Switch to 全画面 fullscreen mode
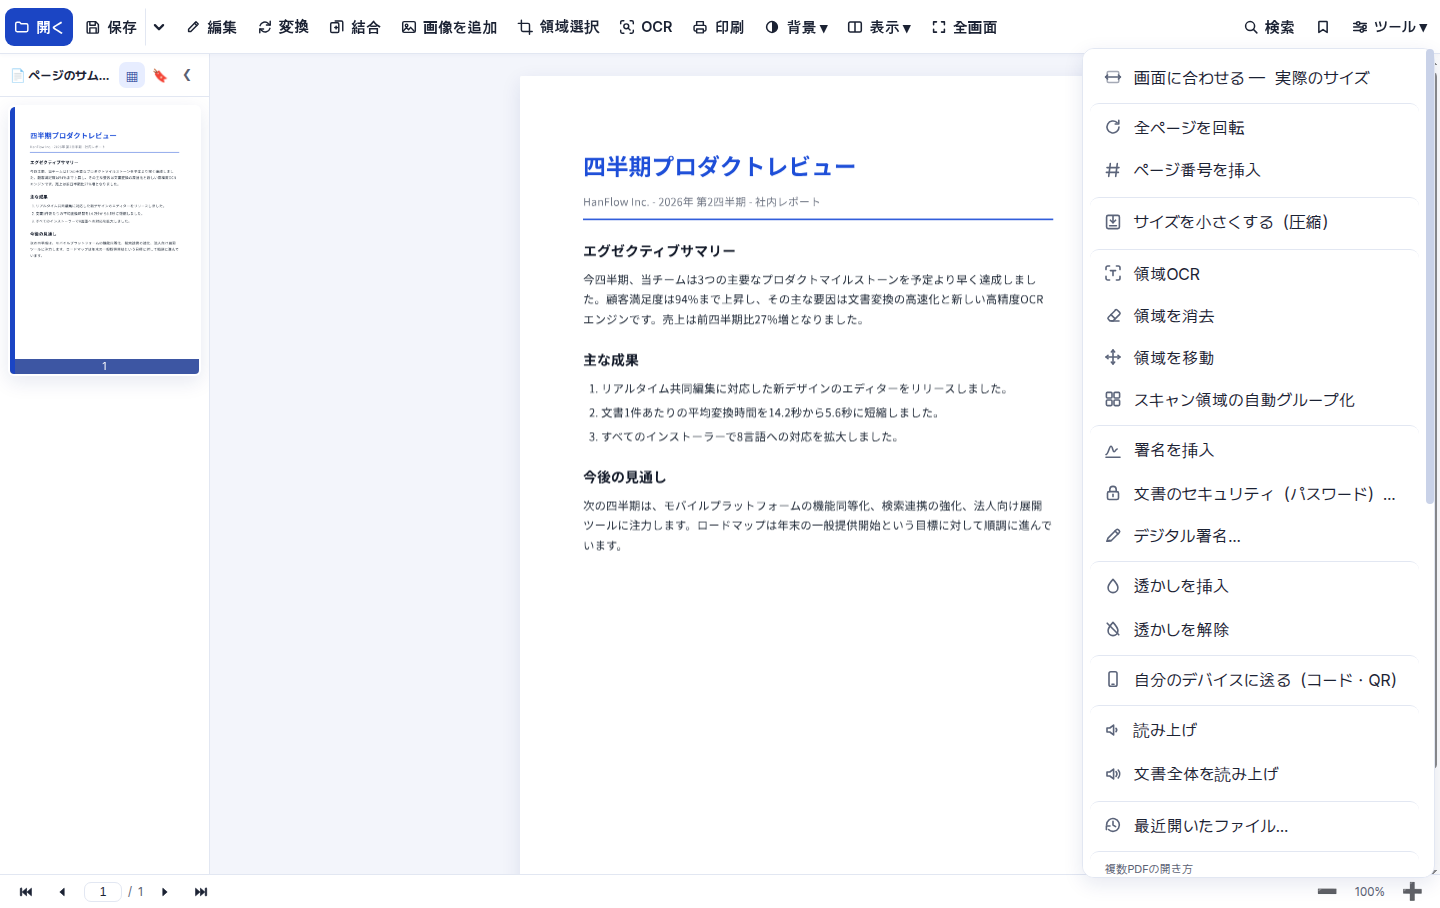The height and width of the screenshot is (908, 1440). coord(965,27)
